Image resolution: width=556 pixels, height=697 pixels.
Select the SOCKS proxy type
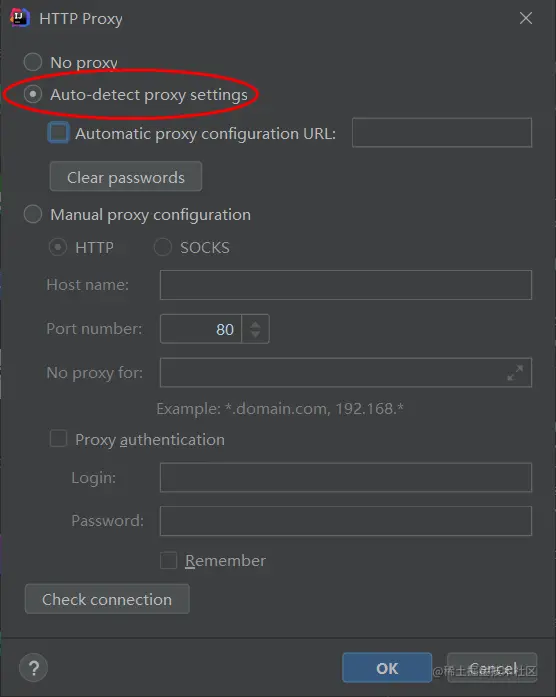coord(163,247)
